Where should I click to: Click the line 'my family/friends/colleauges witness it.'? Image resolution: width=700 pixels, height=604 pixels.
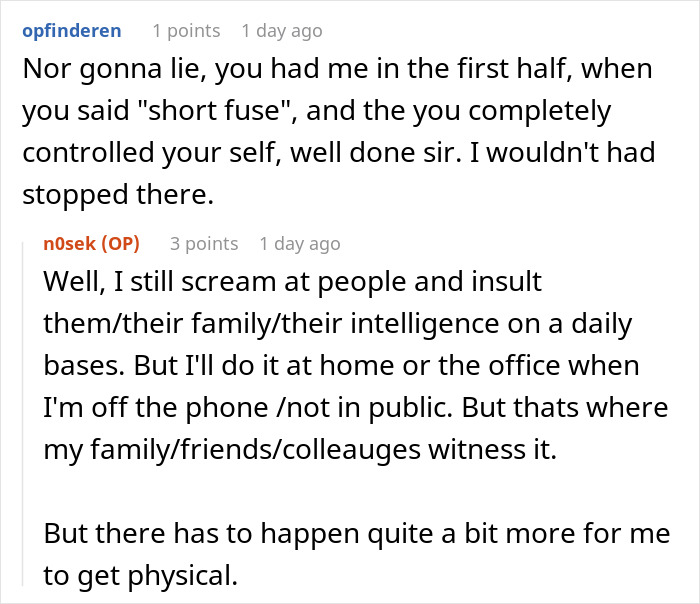point(300,450)
